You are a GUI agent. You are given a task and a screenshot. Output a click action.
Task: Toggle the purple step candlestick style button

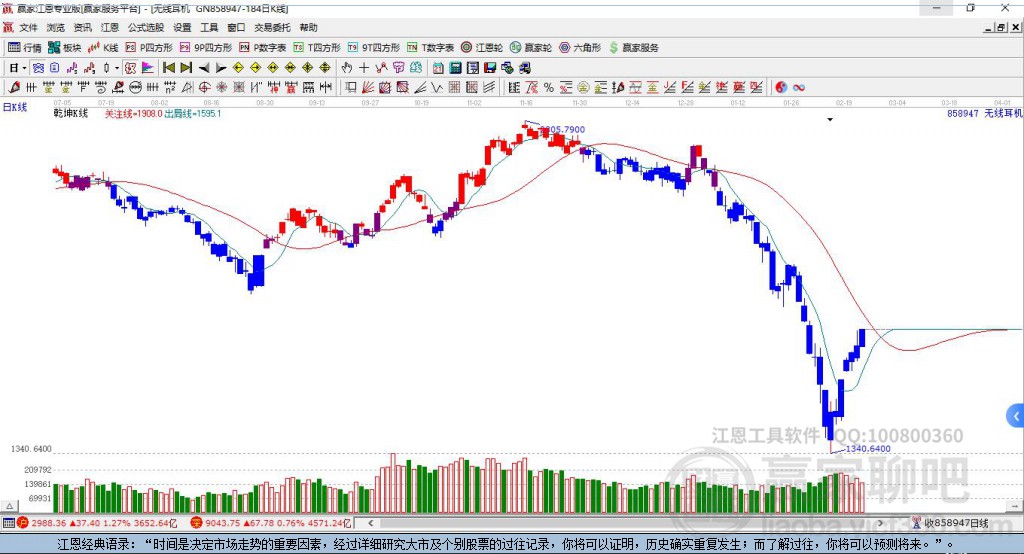(x=72, y=67)
